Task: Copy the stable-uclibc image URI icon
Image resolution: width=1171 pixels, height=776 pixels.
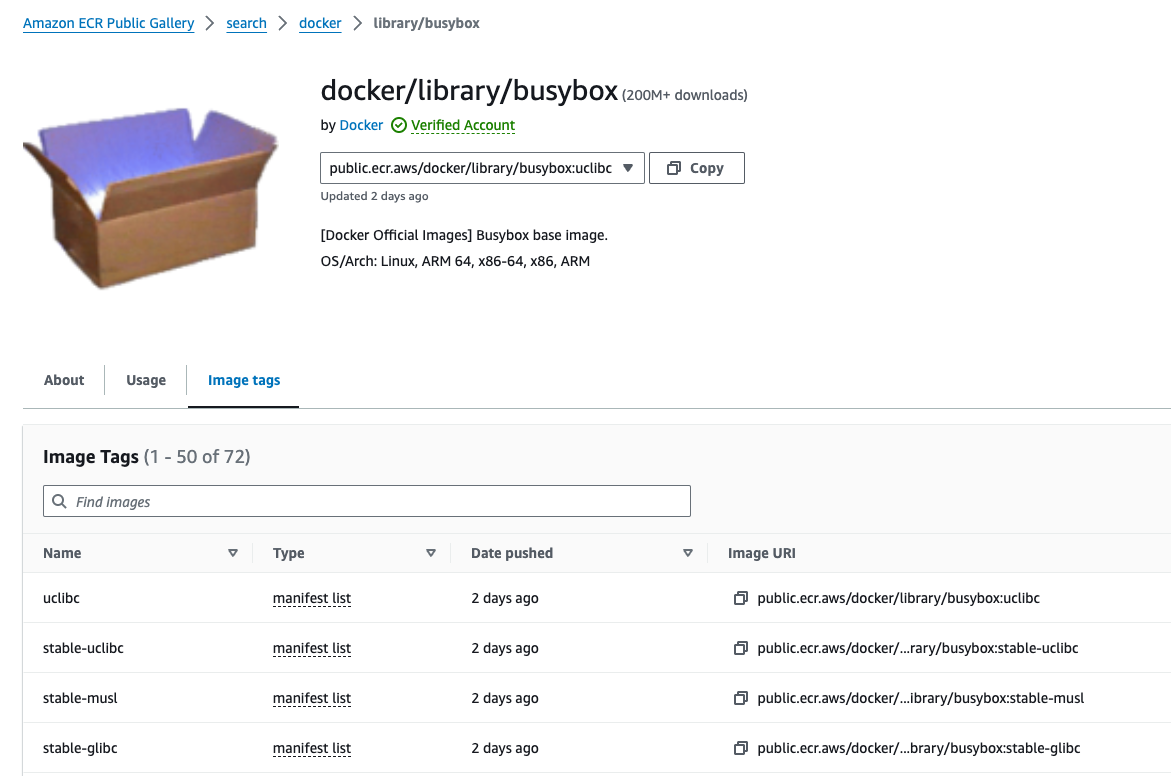Action: pos(740,649)
